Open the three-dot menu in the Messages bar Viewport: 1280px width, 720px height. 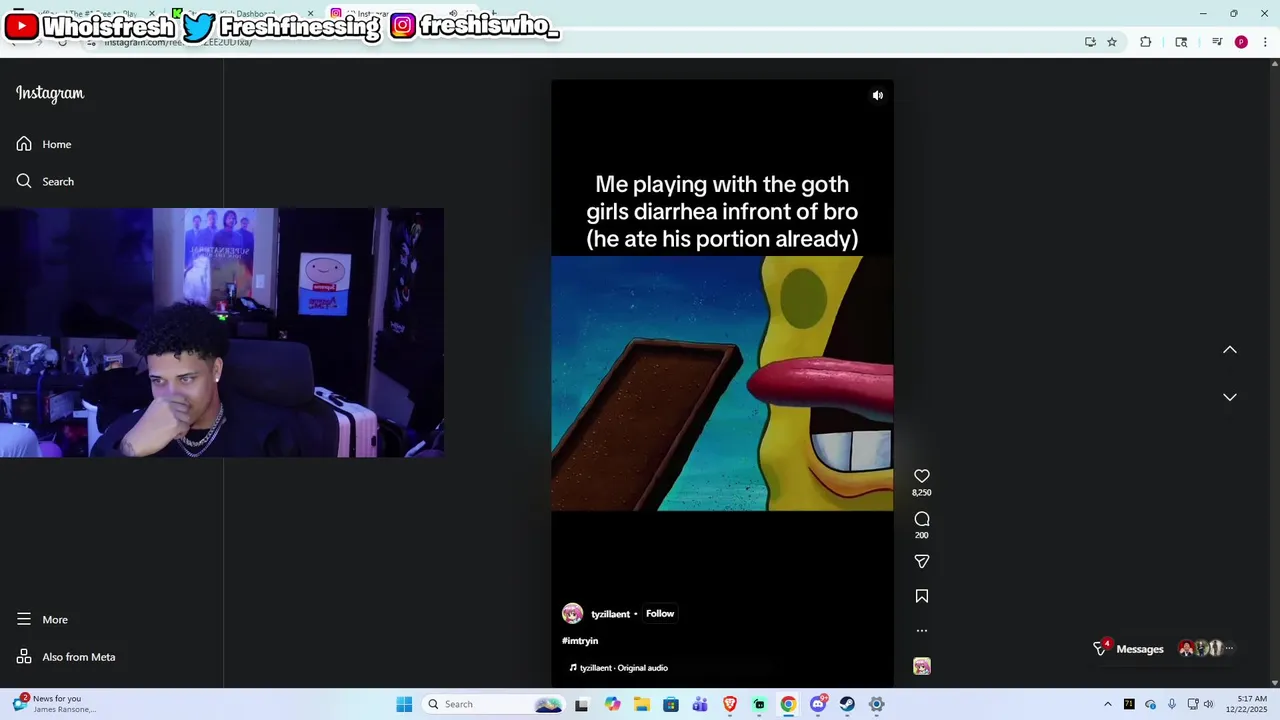pyautogui.click(x=1229, y=649)
